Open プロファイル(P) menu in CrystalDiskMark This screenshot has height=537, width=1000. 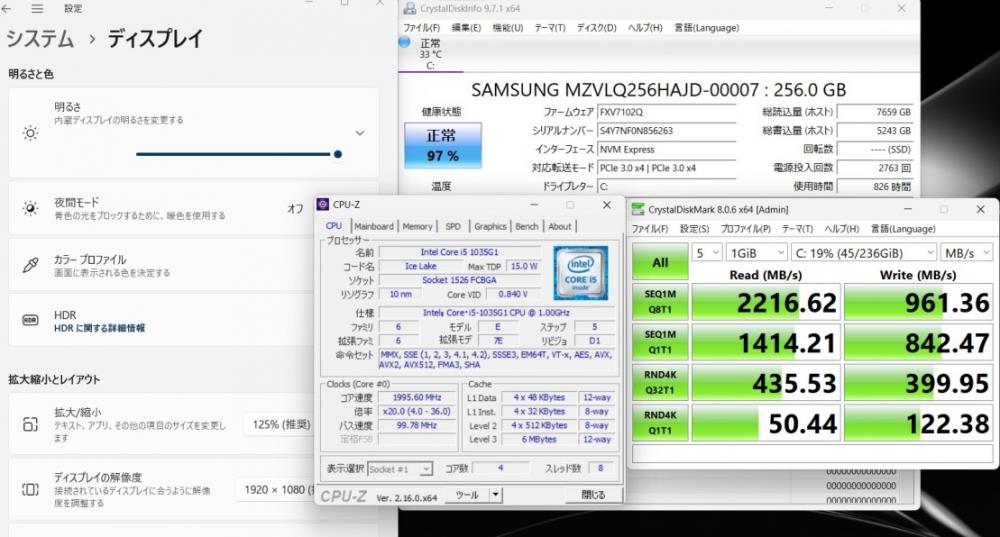pos(745,229)
